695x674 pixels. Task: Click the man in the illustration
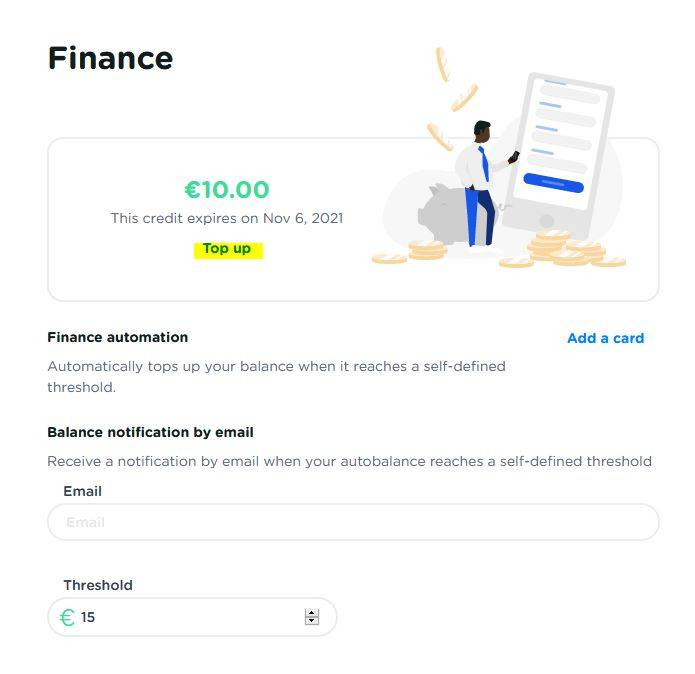point(482,180)
